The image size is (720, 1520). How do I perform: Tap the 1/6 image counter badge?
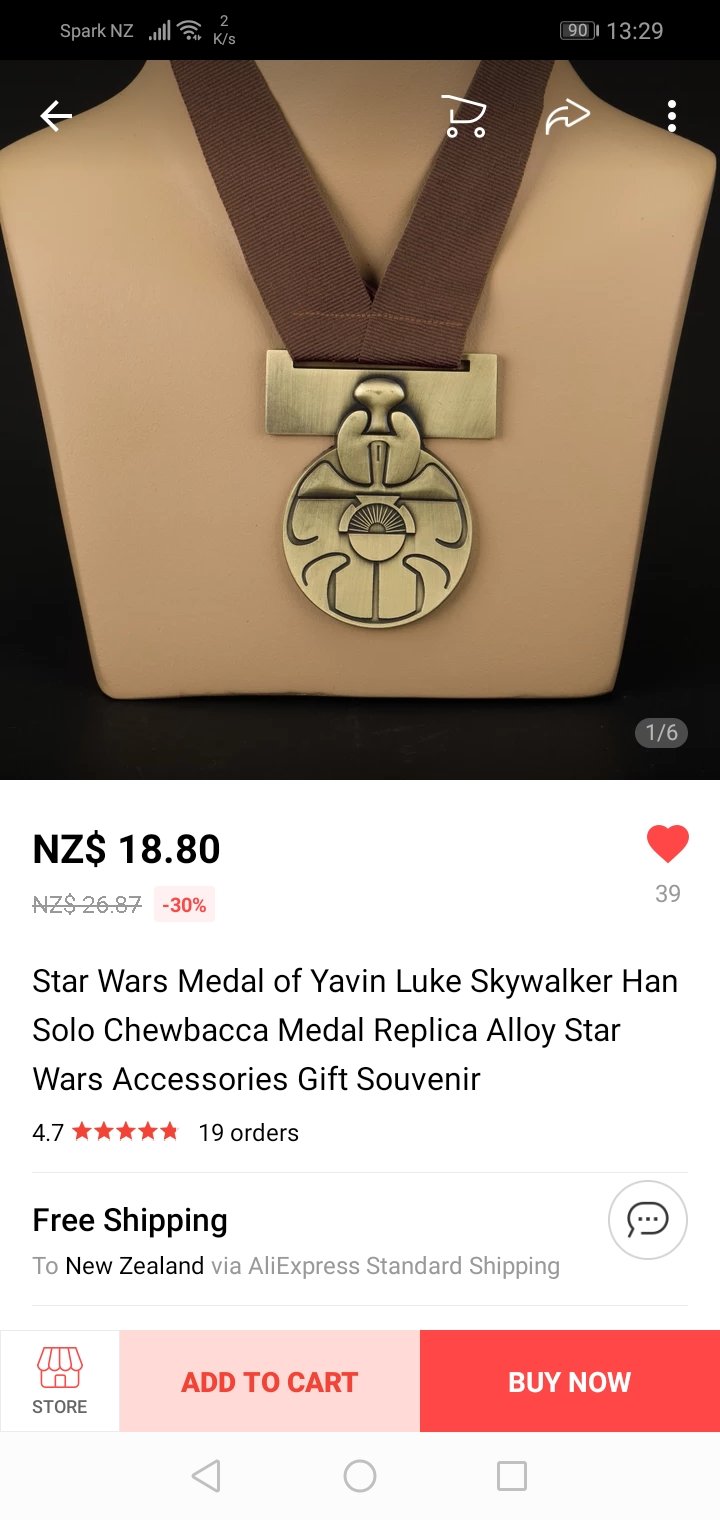[662, 733]
